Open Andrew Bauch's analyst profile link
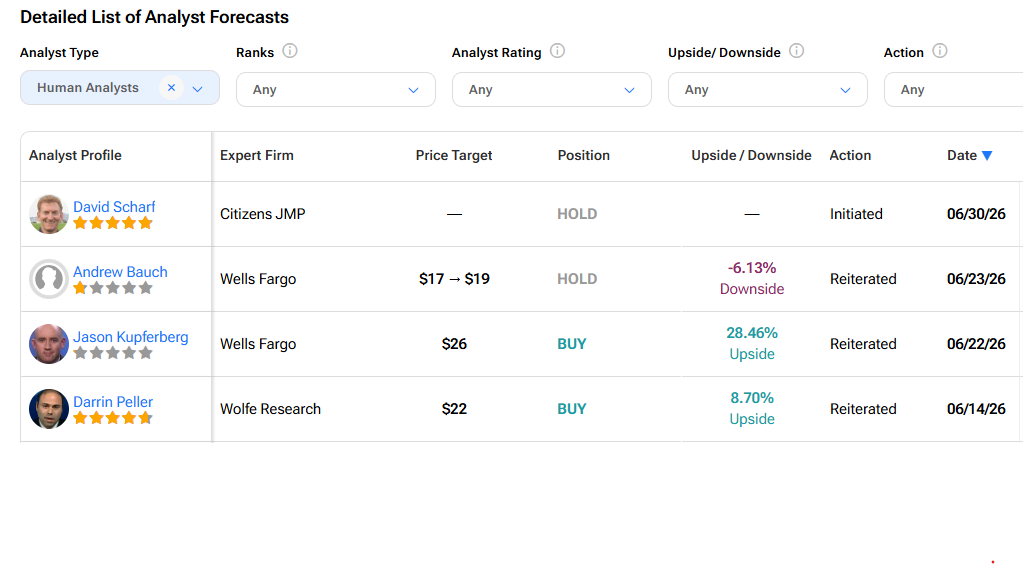The image size is (1023, 564). (120, 272)
